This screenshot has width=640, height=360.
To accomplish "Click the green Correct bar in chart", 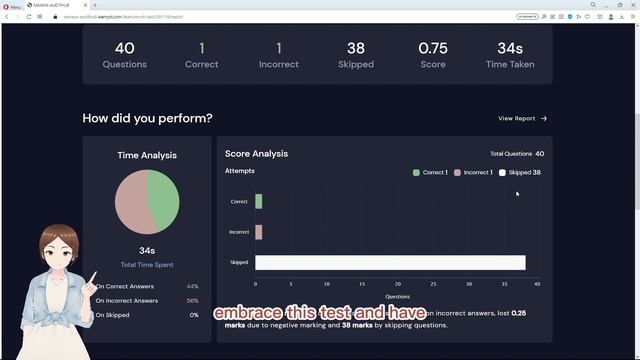I will coord(259,201).
